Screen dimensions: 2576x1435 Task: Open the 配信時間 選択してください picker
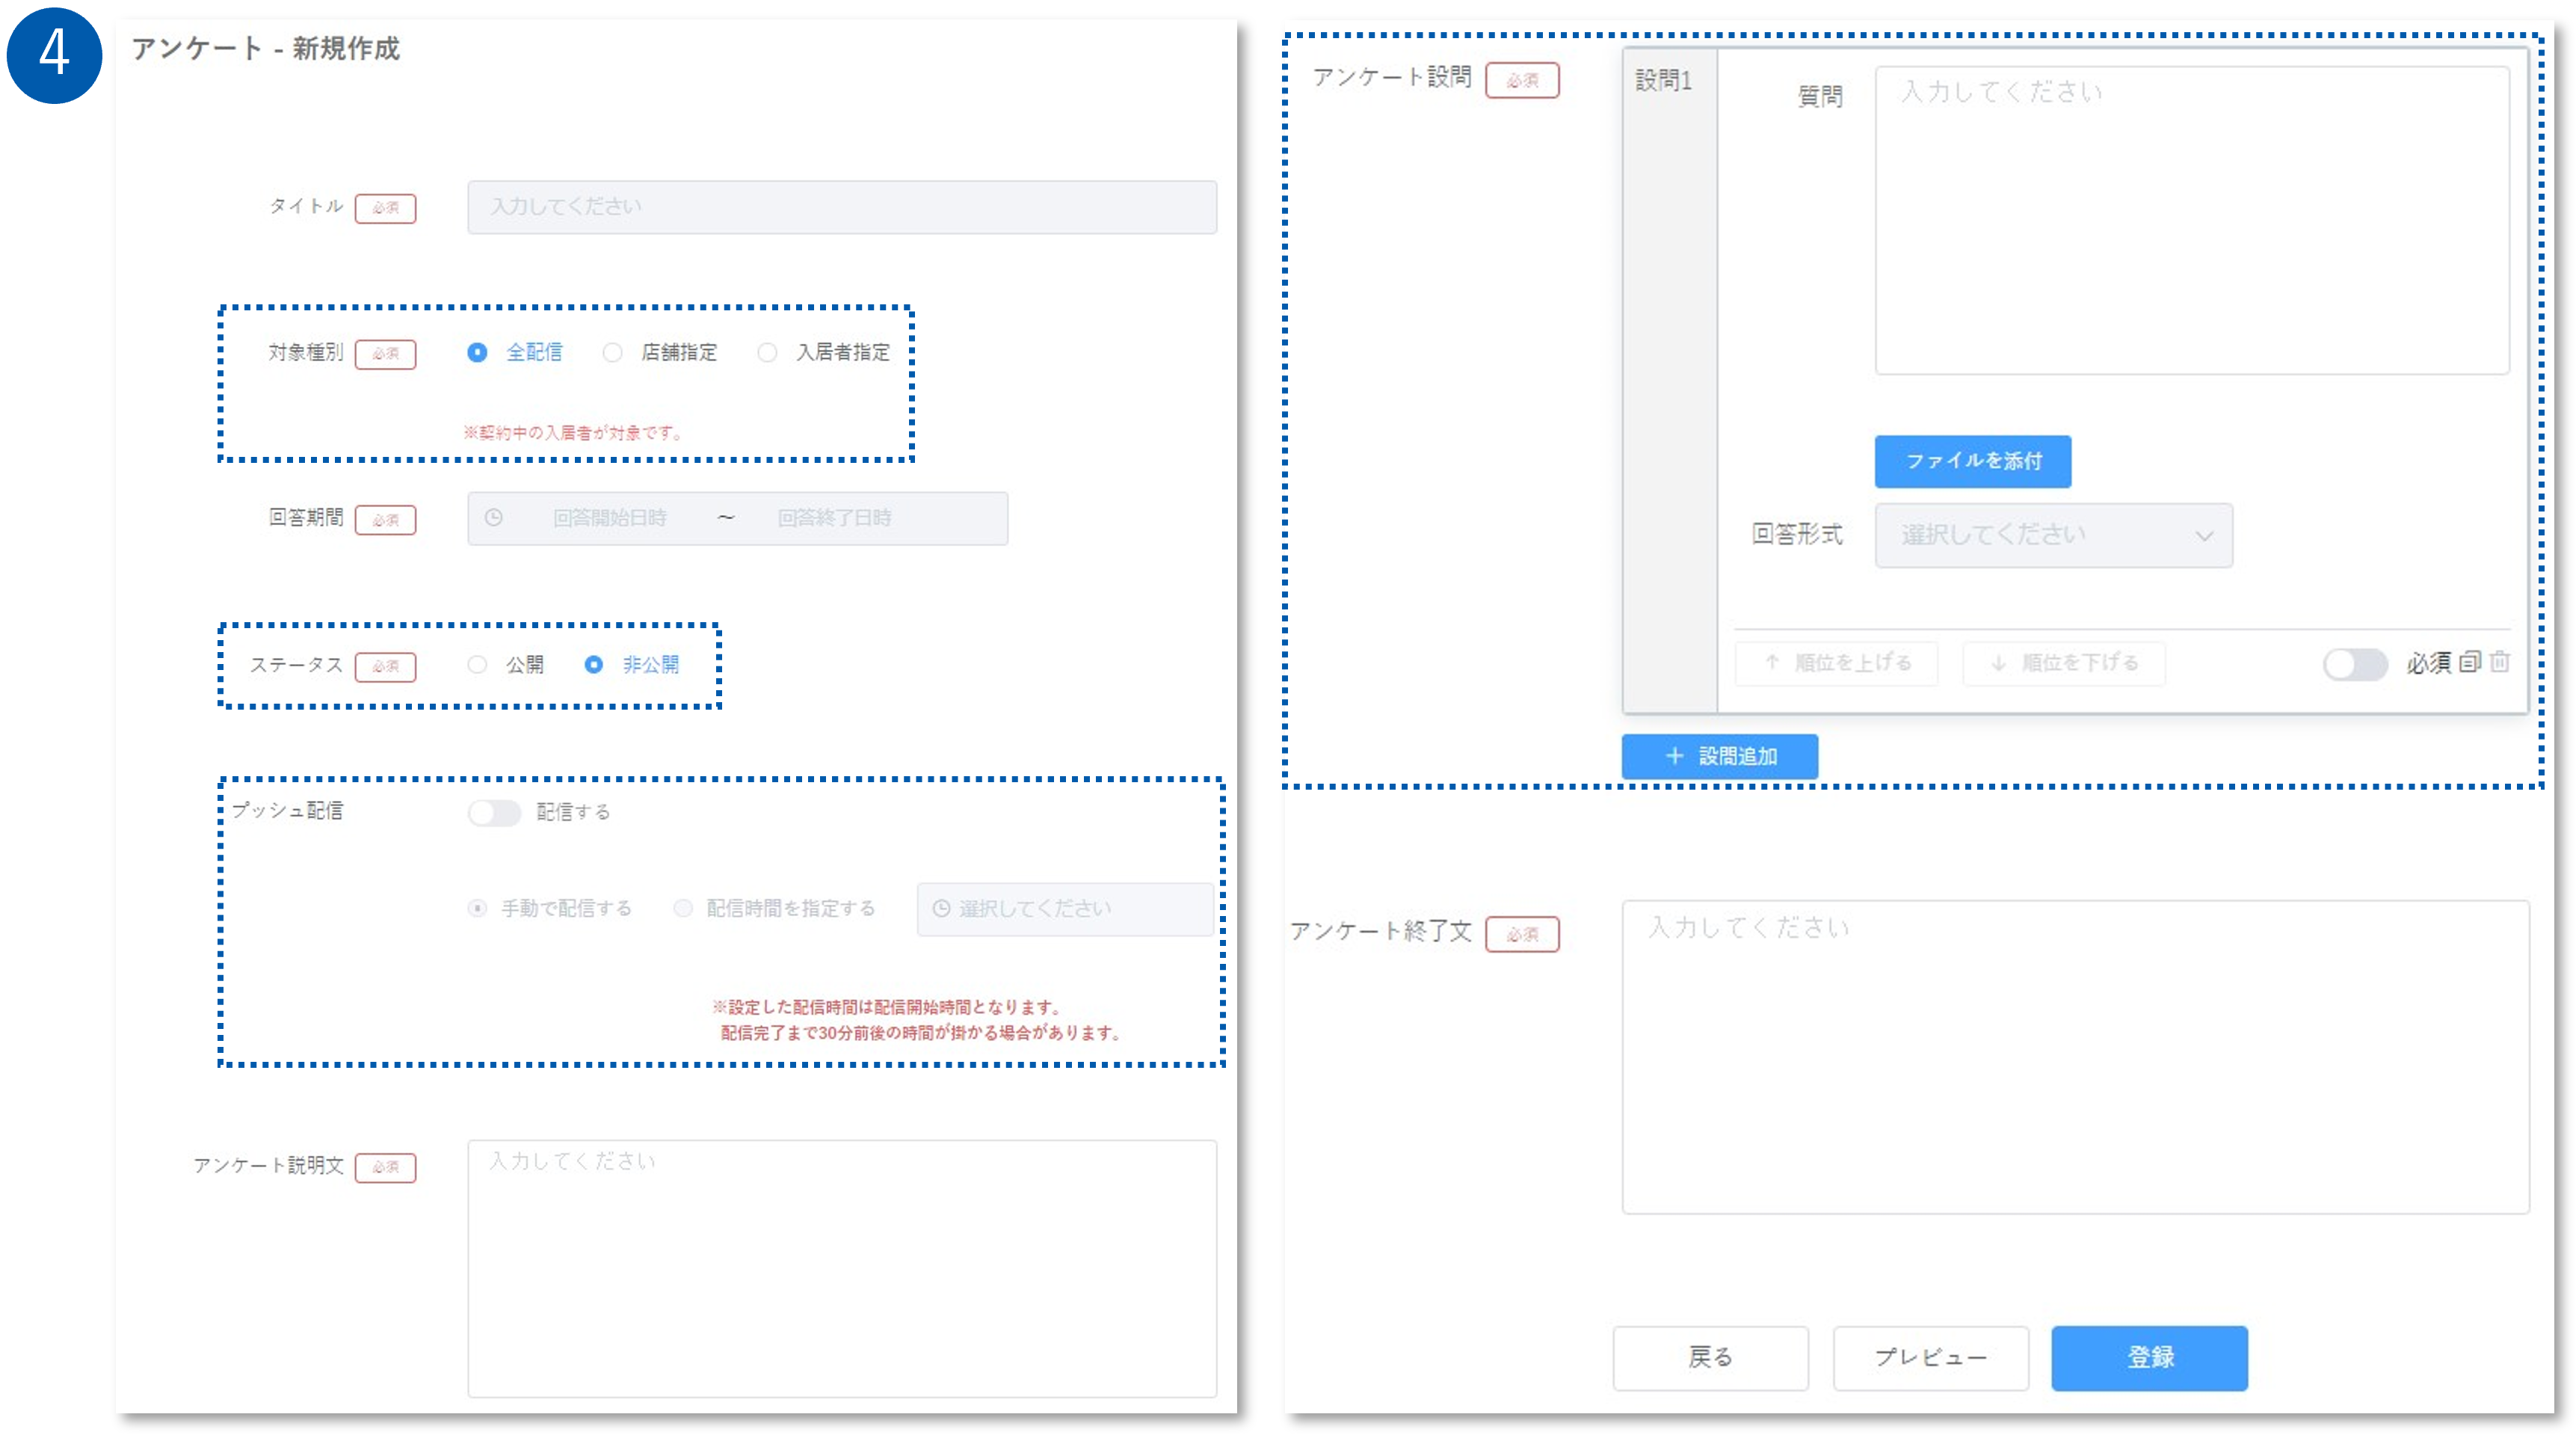click(x=1064, y=908)
